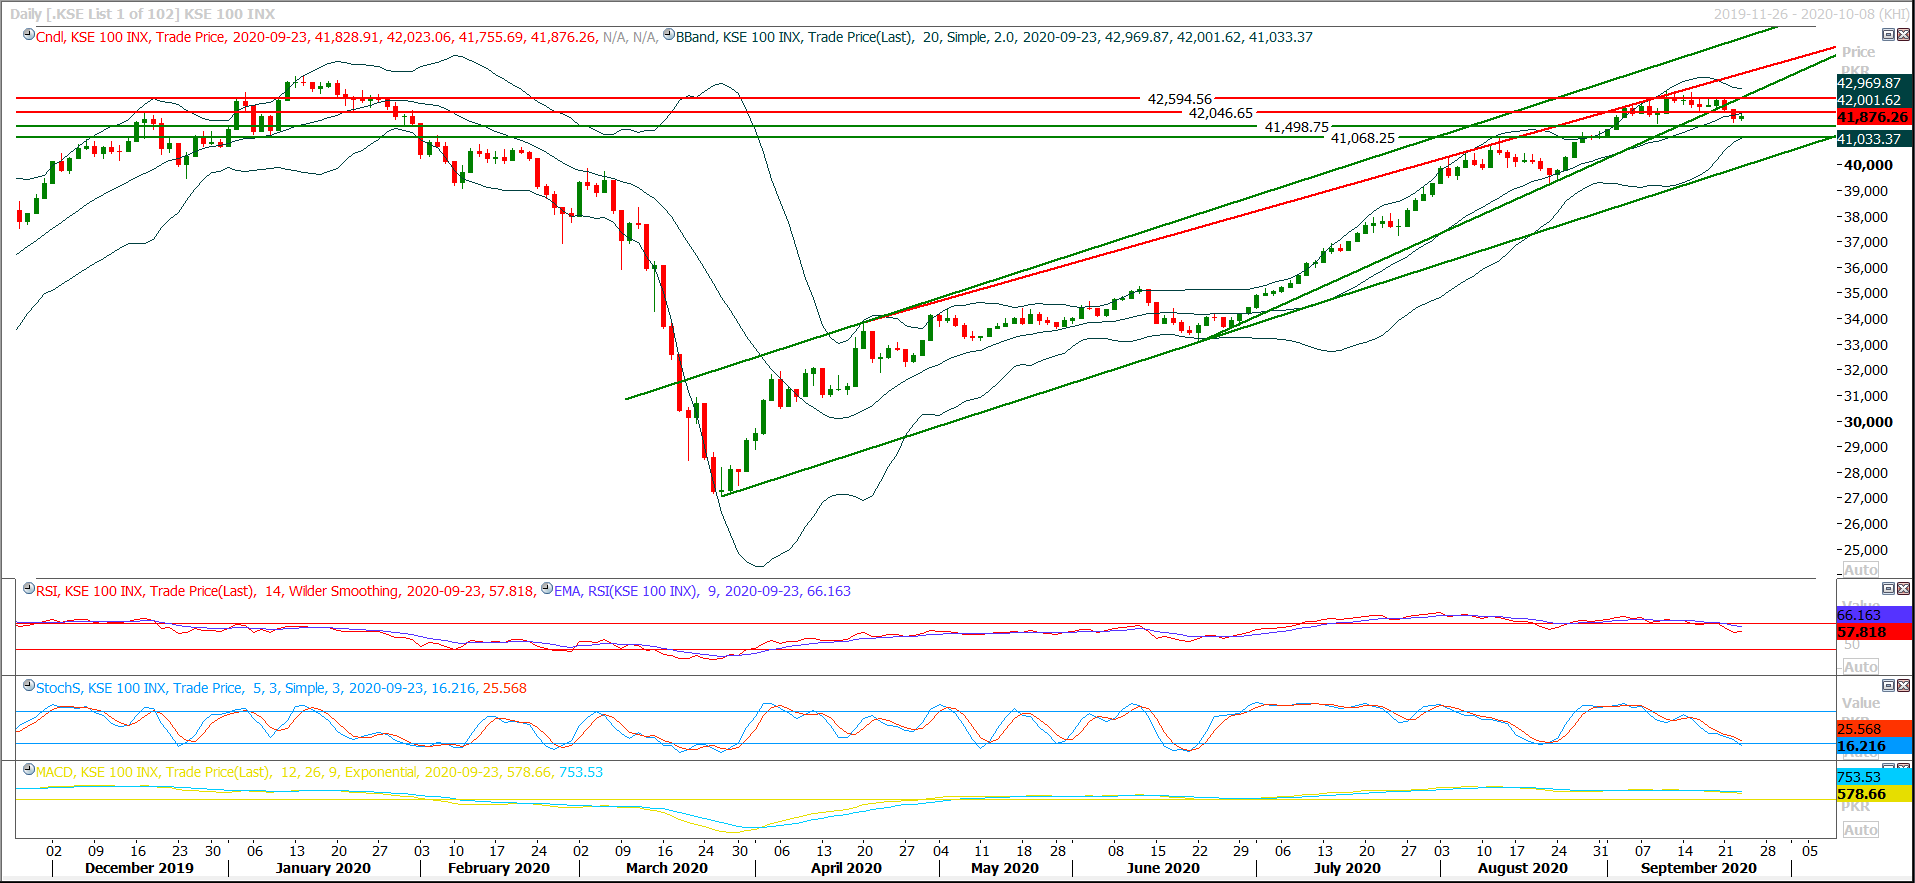
Task: Click the chart title 'KSE 100 INX'
Action: click(x=229, y=14)
